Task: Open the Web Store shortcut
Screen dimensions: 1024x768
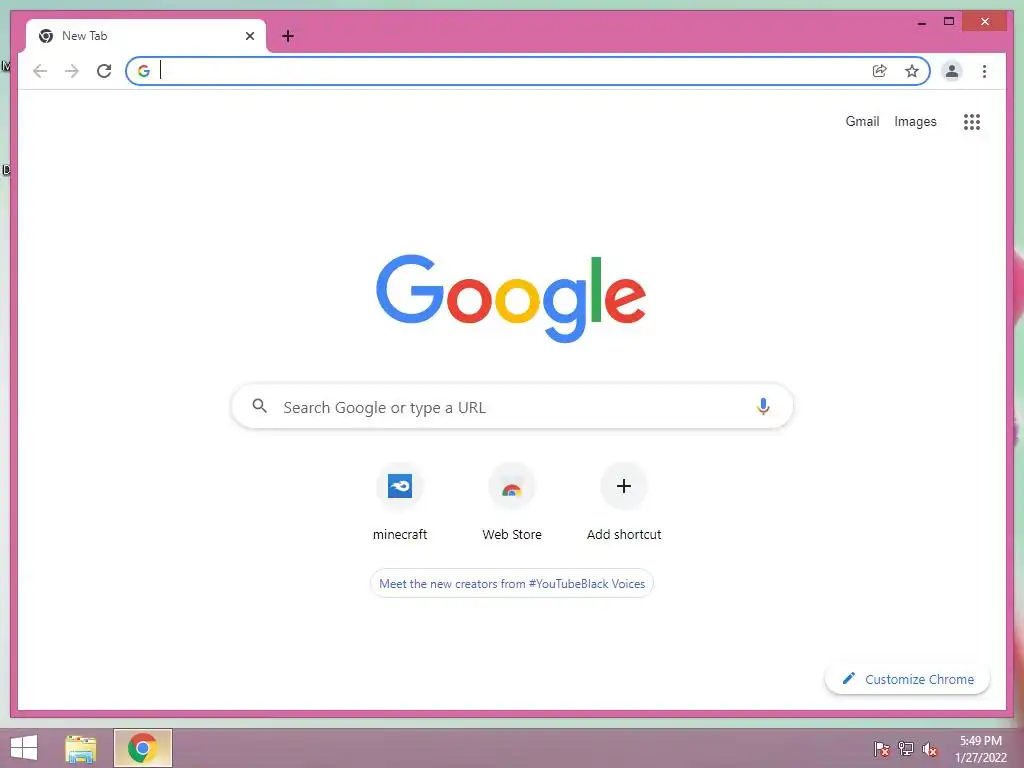Action: (x=512, y=502)
